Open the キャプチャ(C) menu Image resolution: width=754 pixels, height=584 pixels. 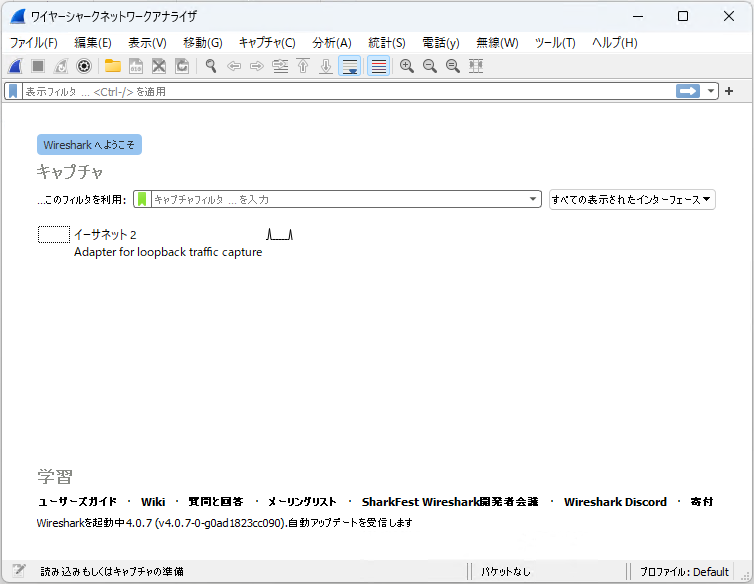267,43
